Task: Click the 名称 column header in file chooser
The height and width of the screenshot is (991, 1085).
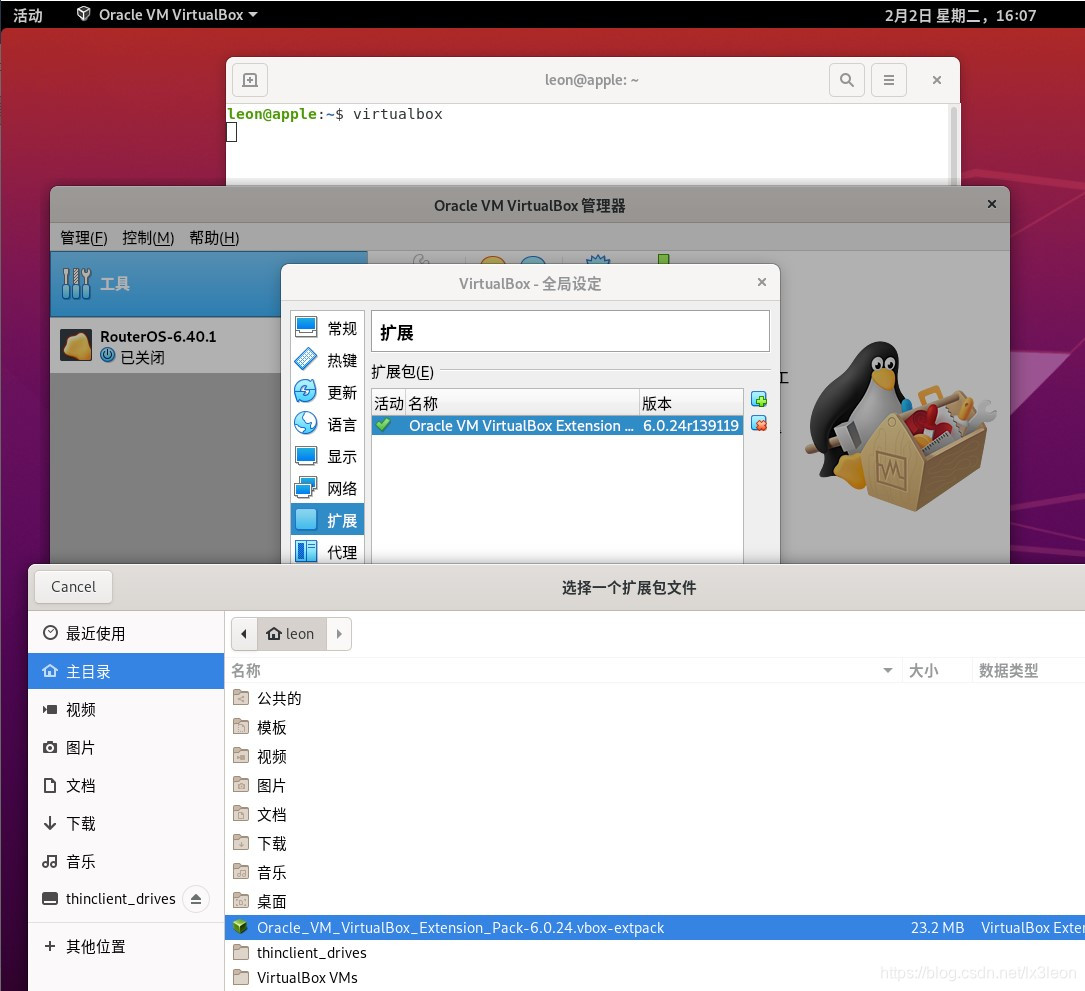Action: coord(564,671)
